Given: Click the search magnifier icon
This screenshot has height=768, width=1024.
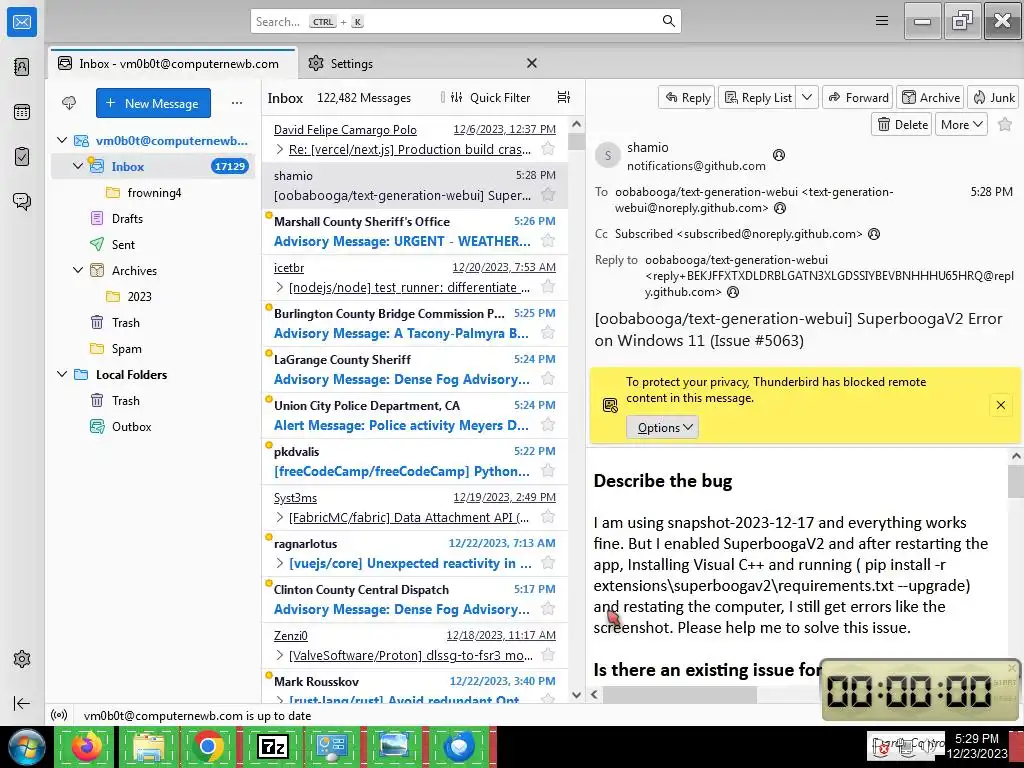Looking at the screenshot, I should pyautogui.click(x=668, y=21).
